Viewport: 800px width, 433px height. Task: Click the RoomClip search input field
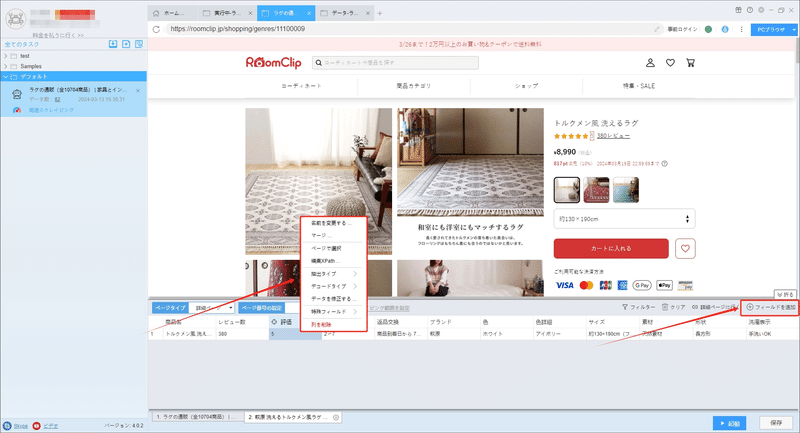(395, 63)
